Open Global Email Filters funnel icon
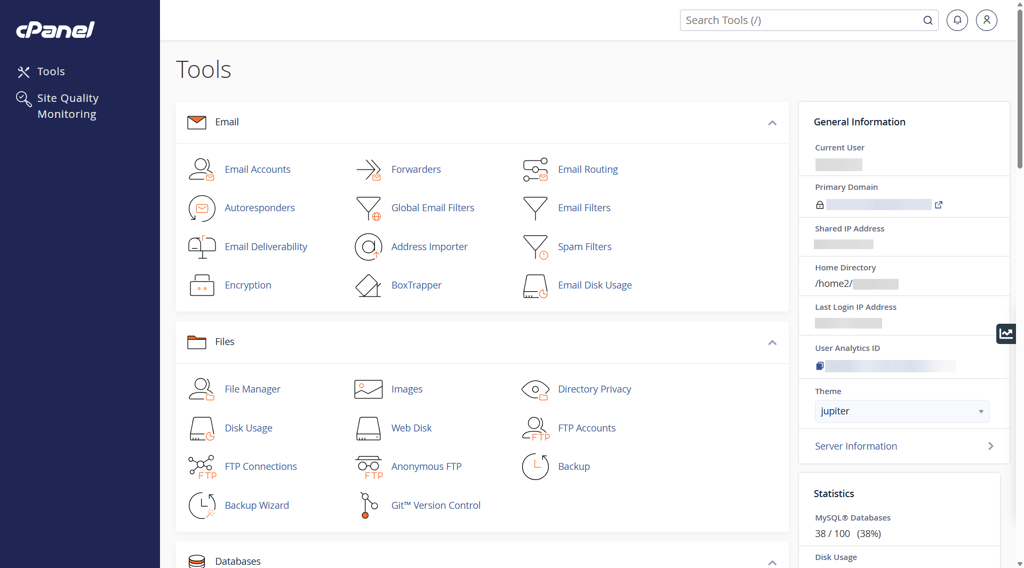 coord(368,208)
